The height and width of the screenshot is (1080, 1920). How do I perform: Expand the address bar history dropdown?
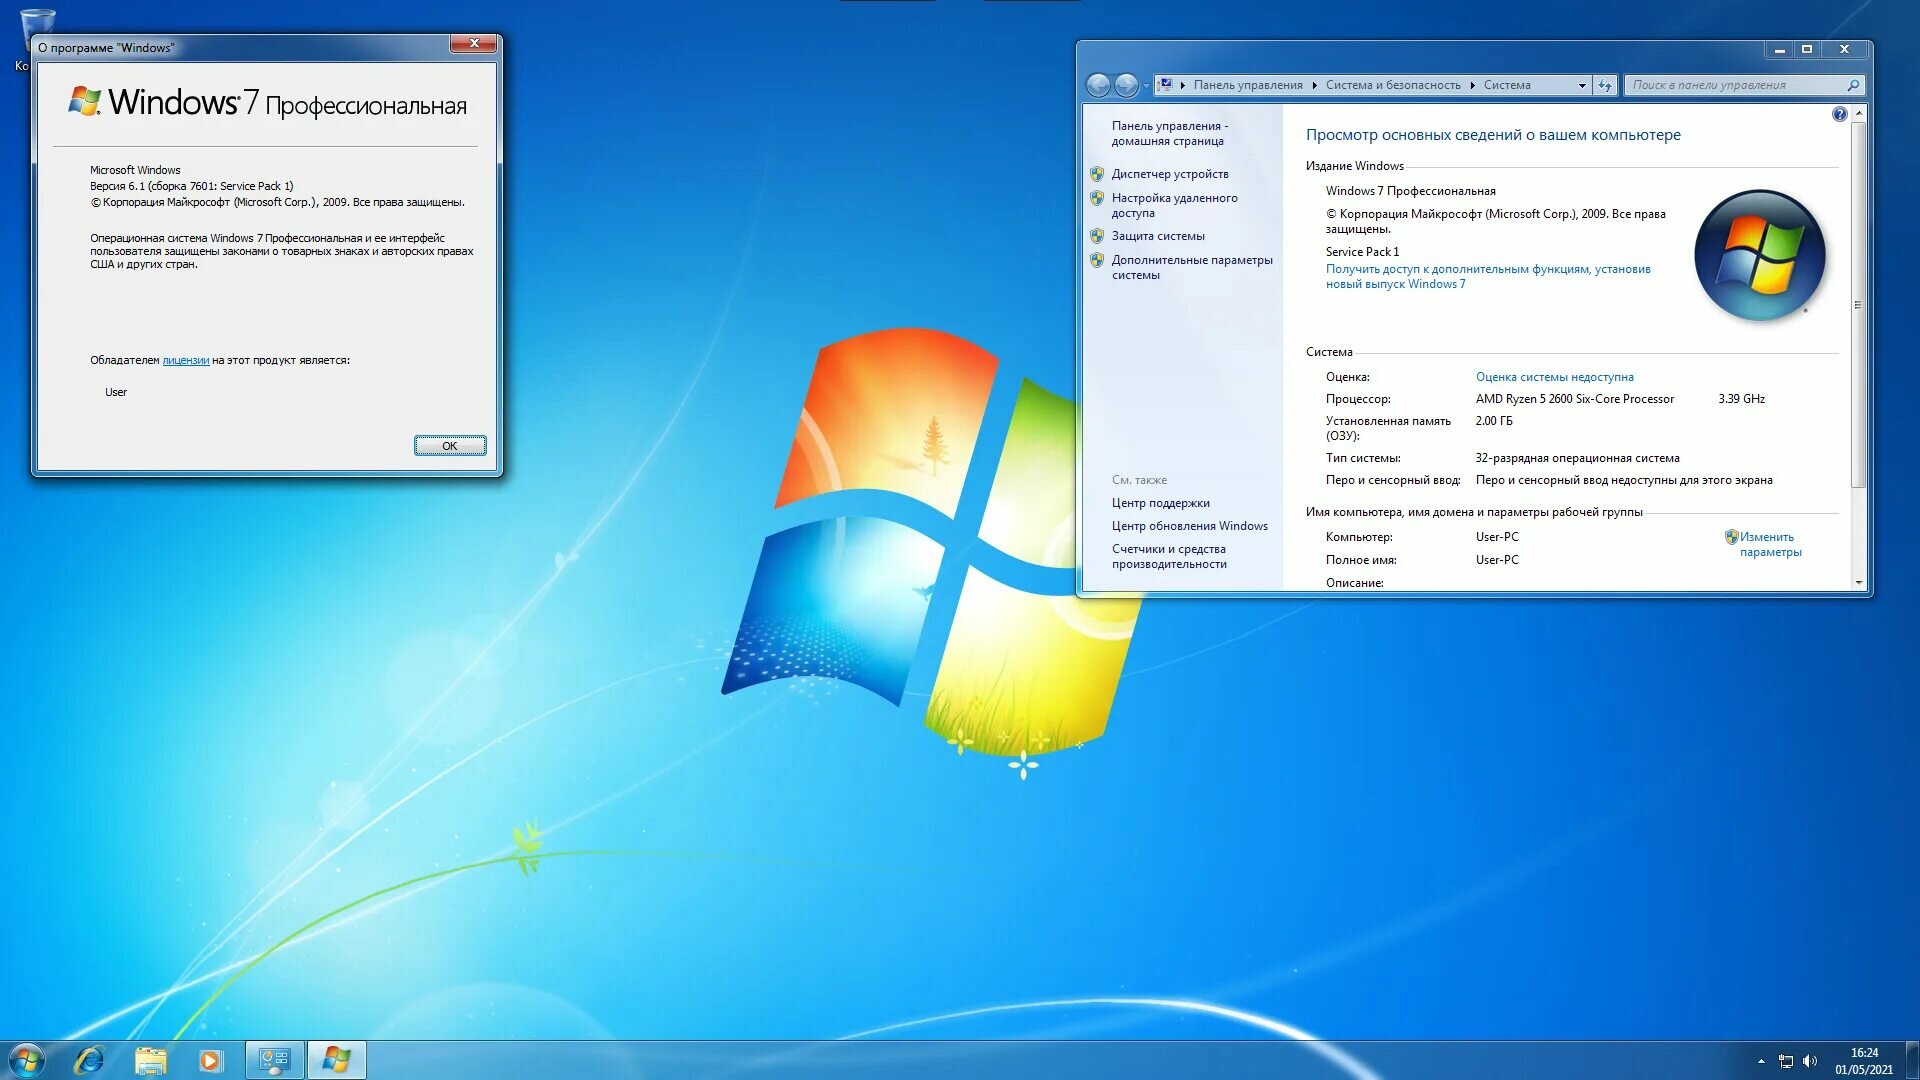(1582, 85)
